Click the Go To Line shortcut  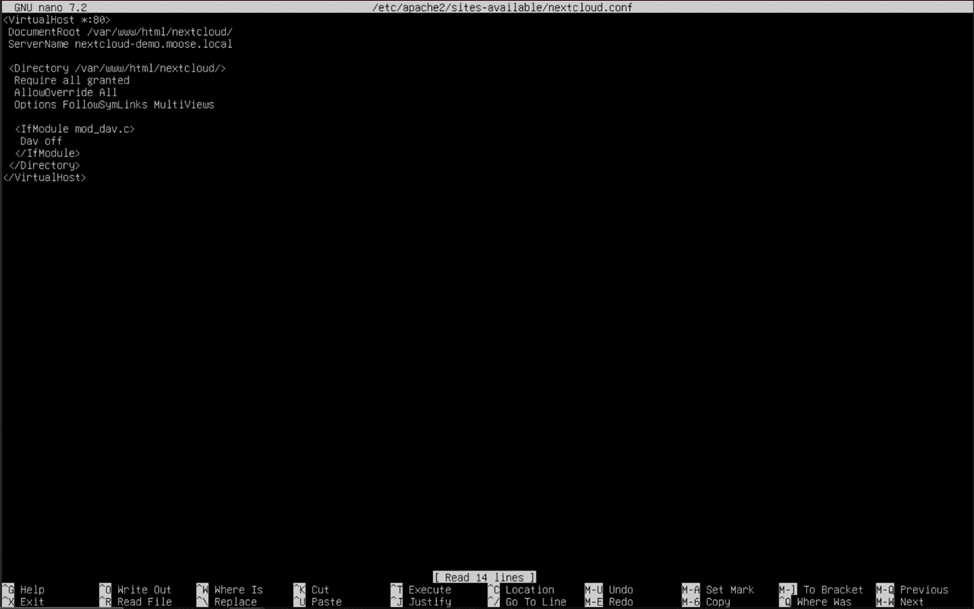coord(527,602)
